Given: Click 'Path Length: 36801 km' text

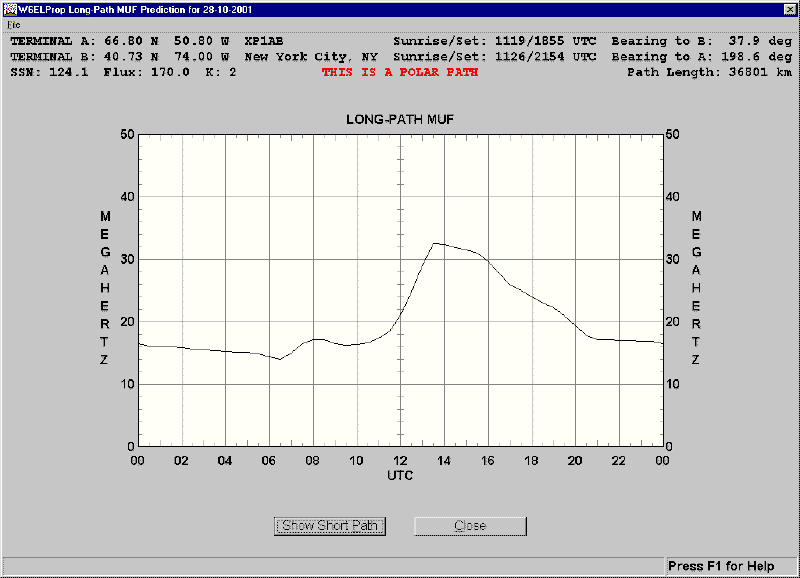Looking at the screenshot, I should [709, 72].
